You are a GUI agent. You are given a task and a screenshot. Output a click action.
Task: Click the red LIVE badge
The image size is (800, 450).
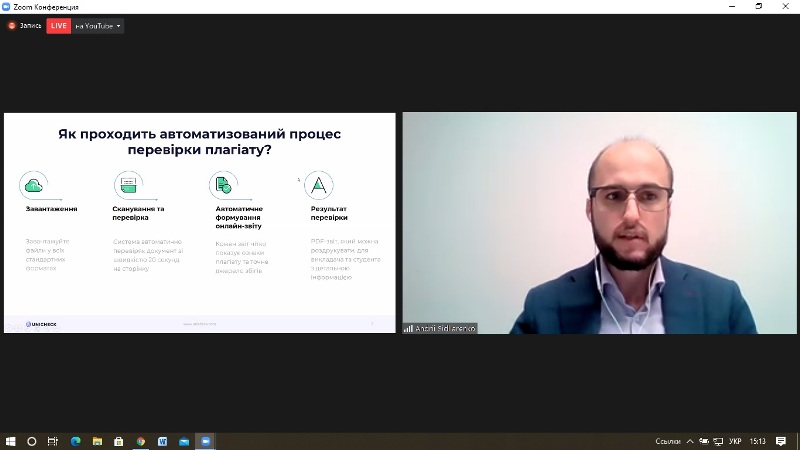(59, 26)
